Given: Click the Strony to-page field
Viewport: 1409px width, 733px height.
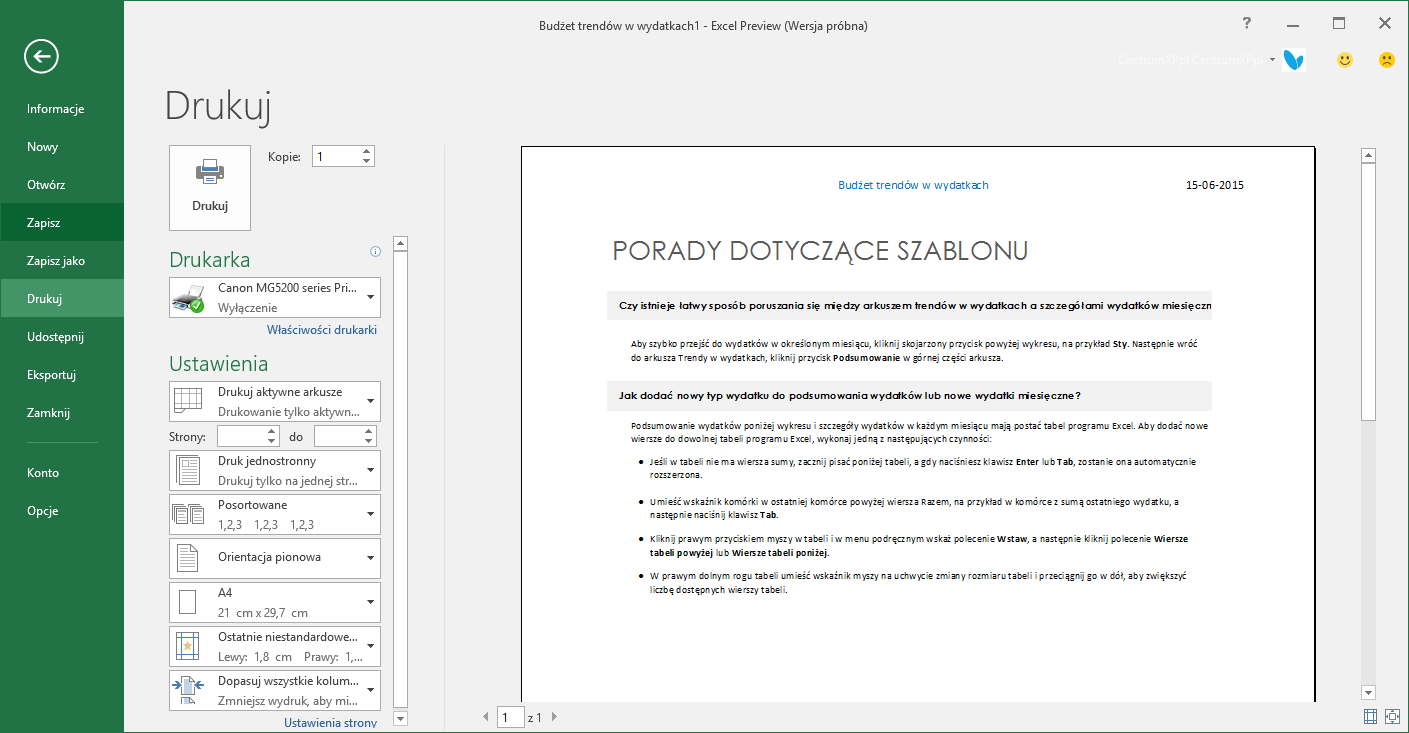Looking at the screenshot, I should pos(338,436).
